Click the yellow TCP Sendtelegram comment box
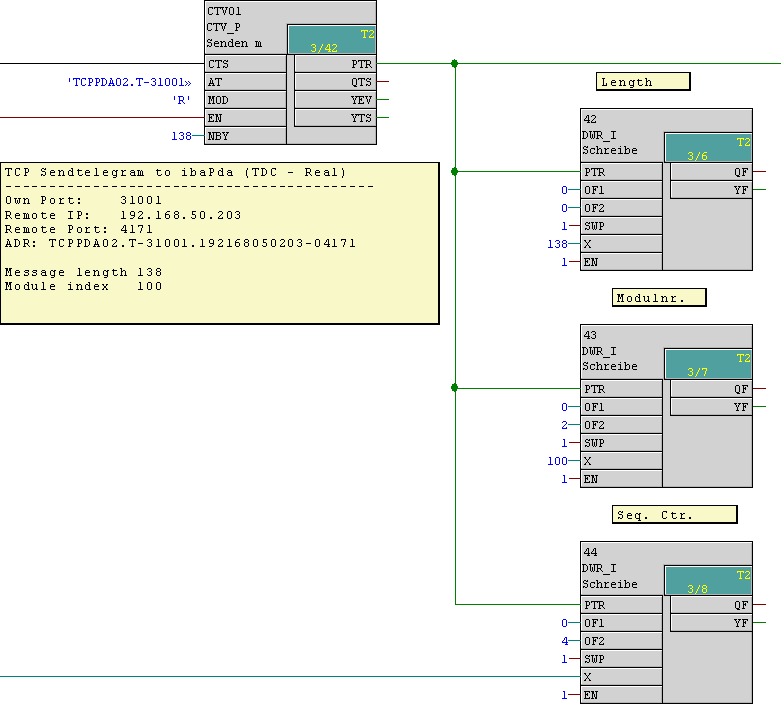Screen dimensions: 781x704 220,243
